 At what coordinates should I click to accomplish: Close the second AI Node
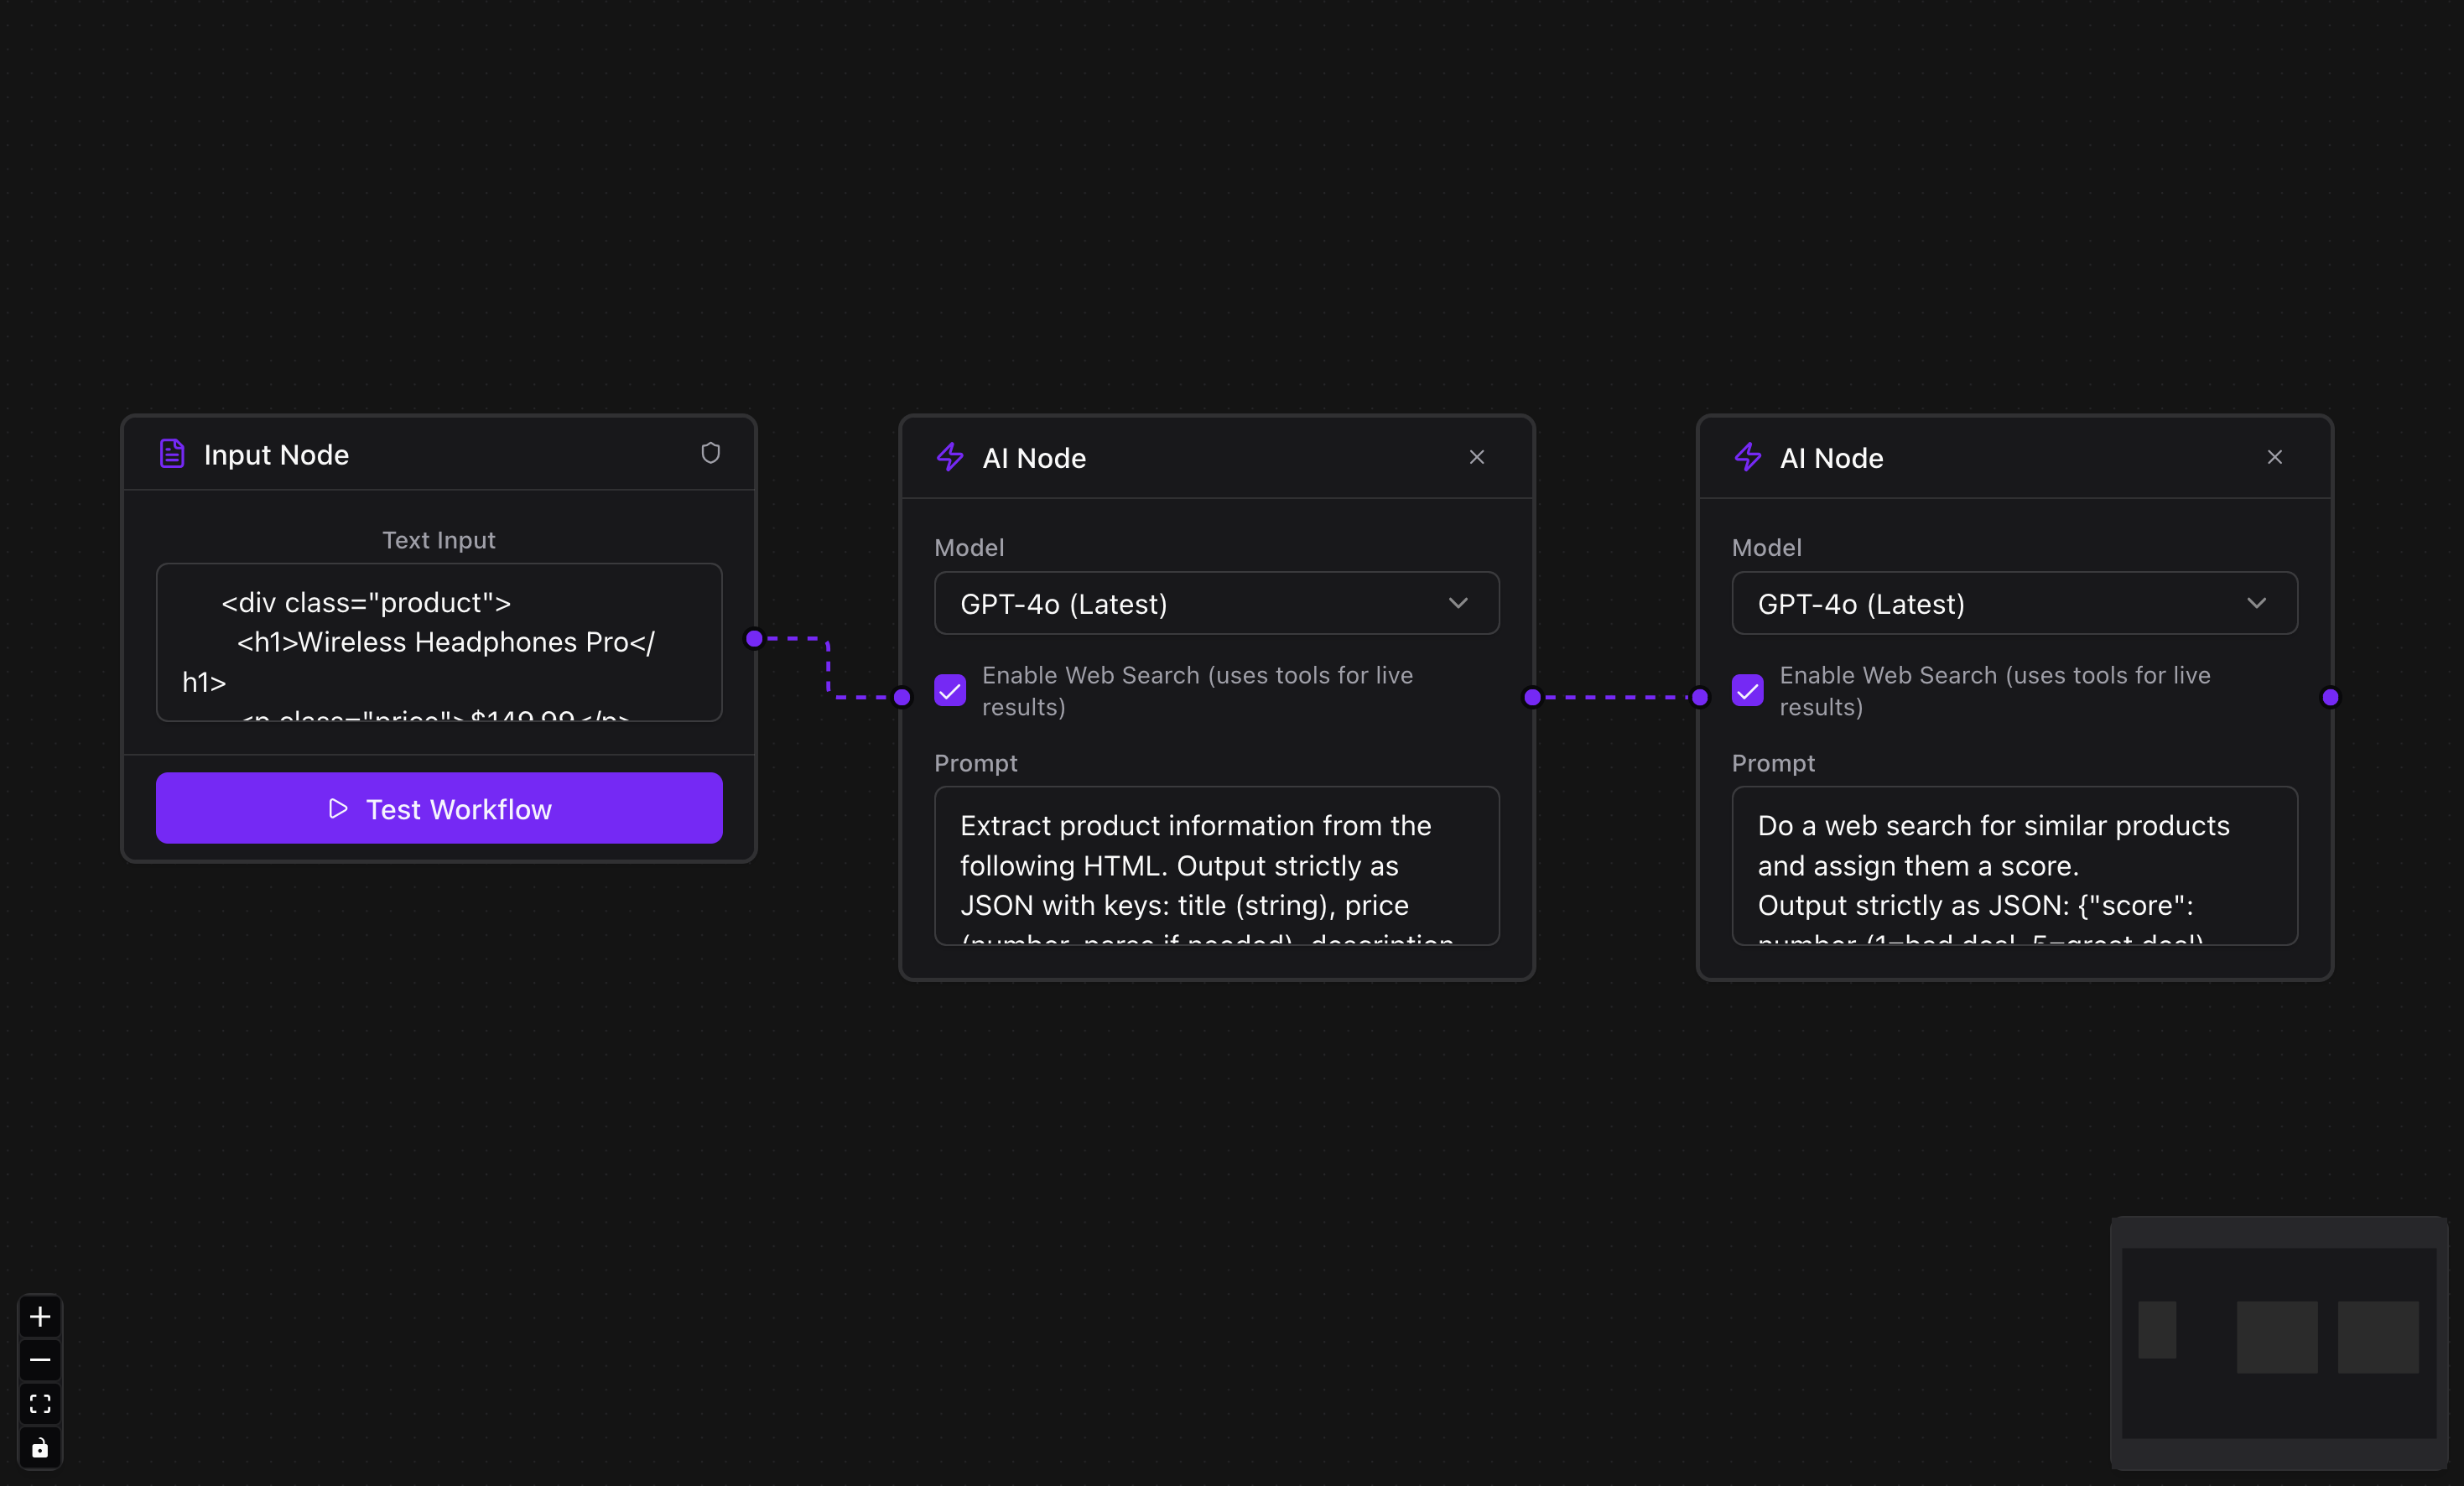point(2275,457)
